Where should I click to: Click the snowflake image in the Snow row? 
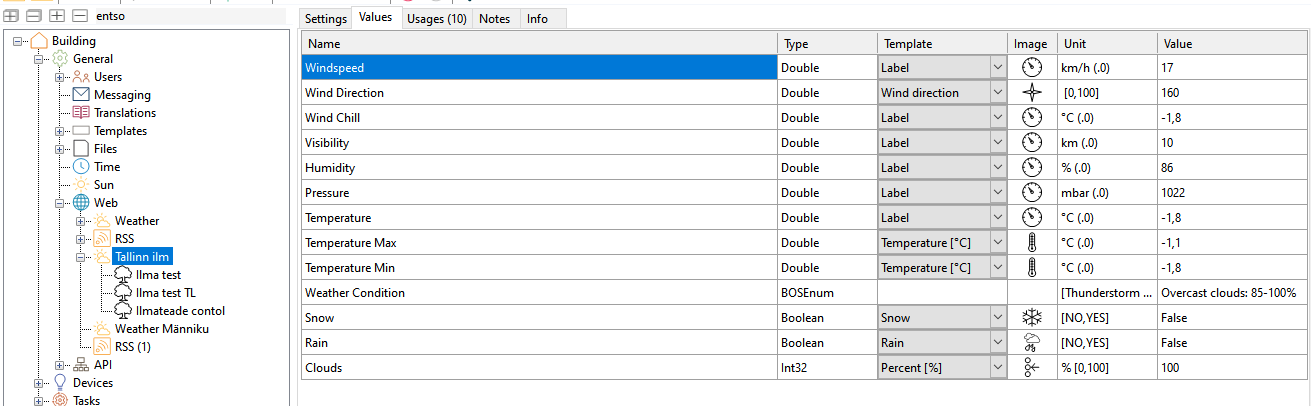pyautogui.click(x=1031, y=318)
